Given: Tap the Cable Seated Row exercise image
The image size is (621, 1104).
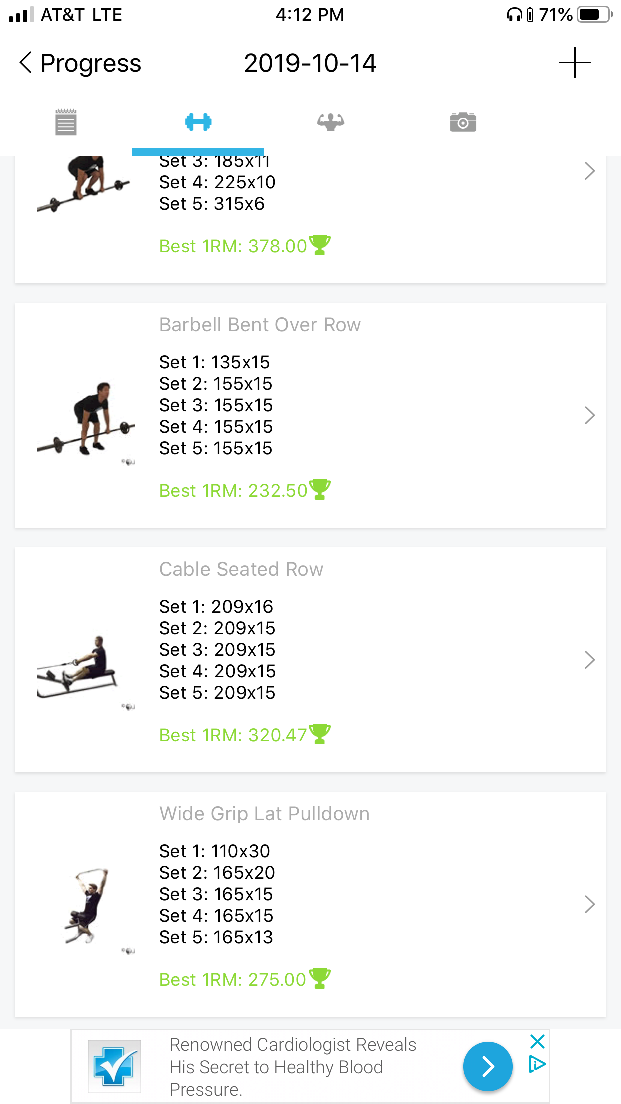Looking at the screenshot, I should [80, 667].
